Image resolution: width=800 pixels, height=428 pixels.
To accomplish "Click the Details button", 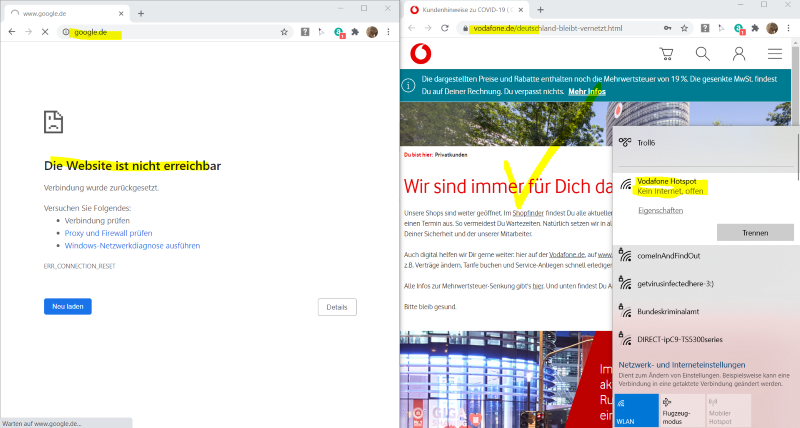I will coord(337,307).
